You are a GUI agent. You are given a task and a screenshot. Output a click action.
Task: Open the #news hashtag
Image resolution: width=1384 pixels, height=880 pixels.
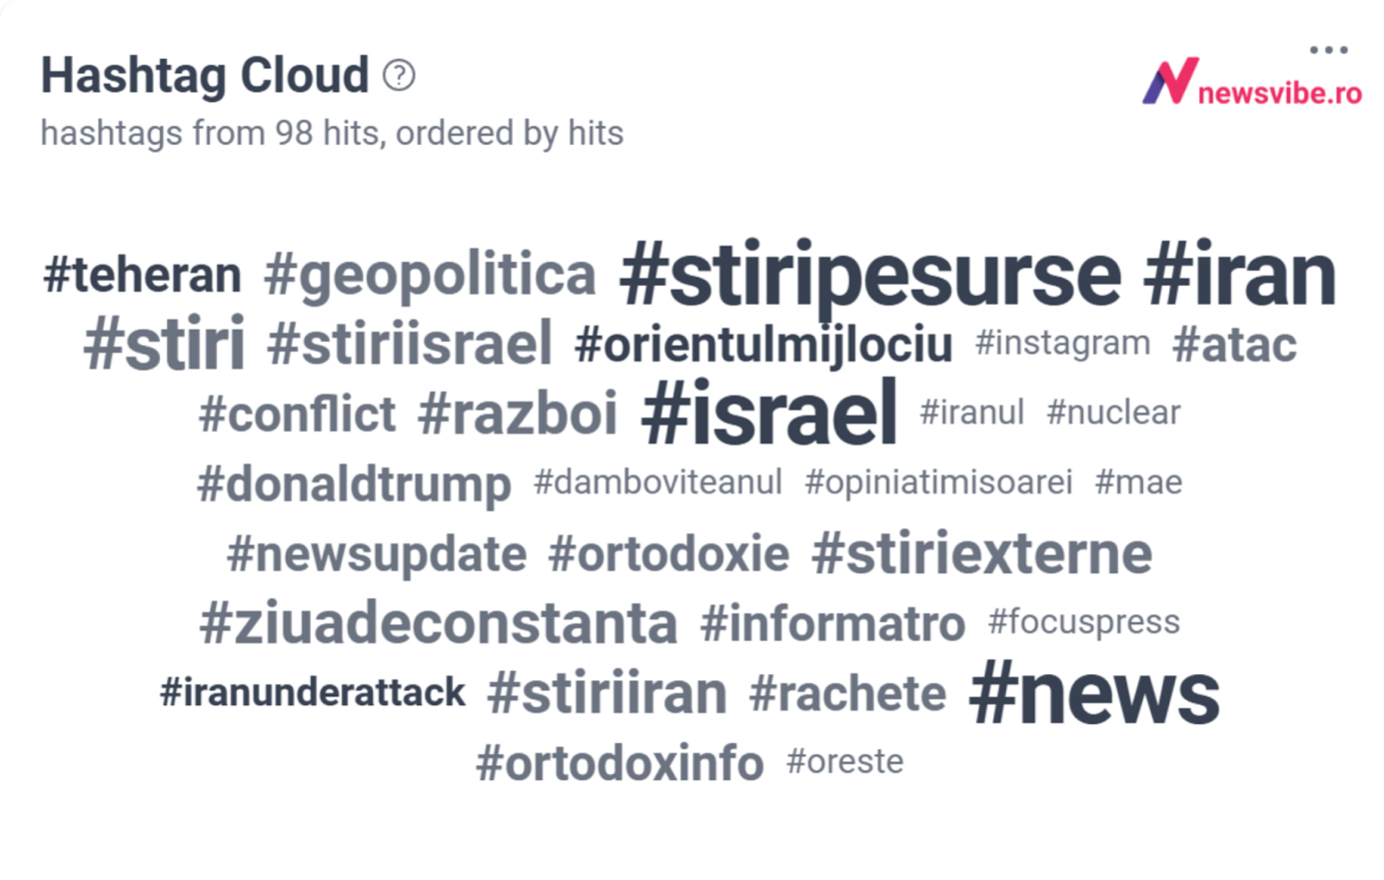[1095, 692]
